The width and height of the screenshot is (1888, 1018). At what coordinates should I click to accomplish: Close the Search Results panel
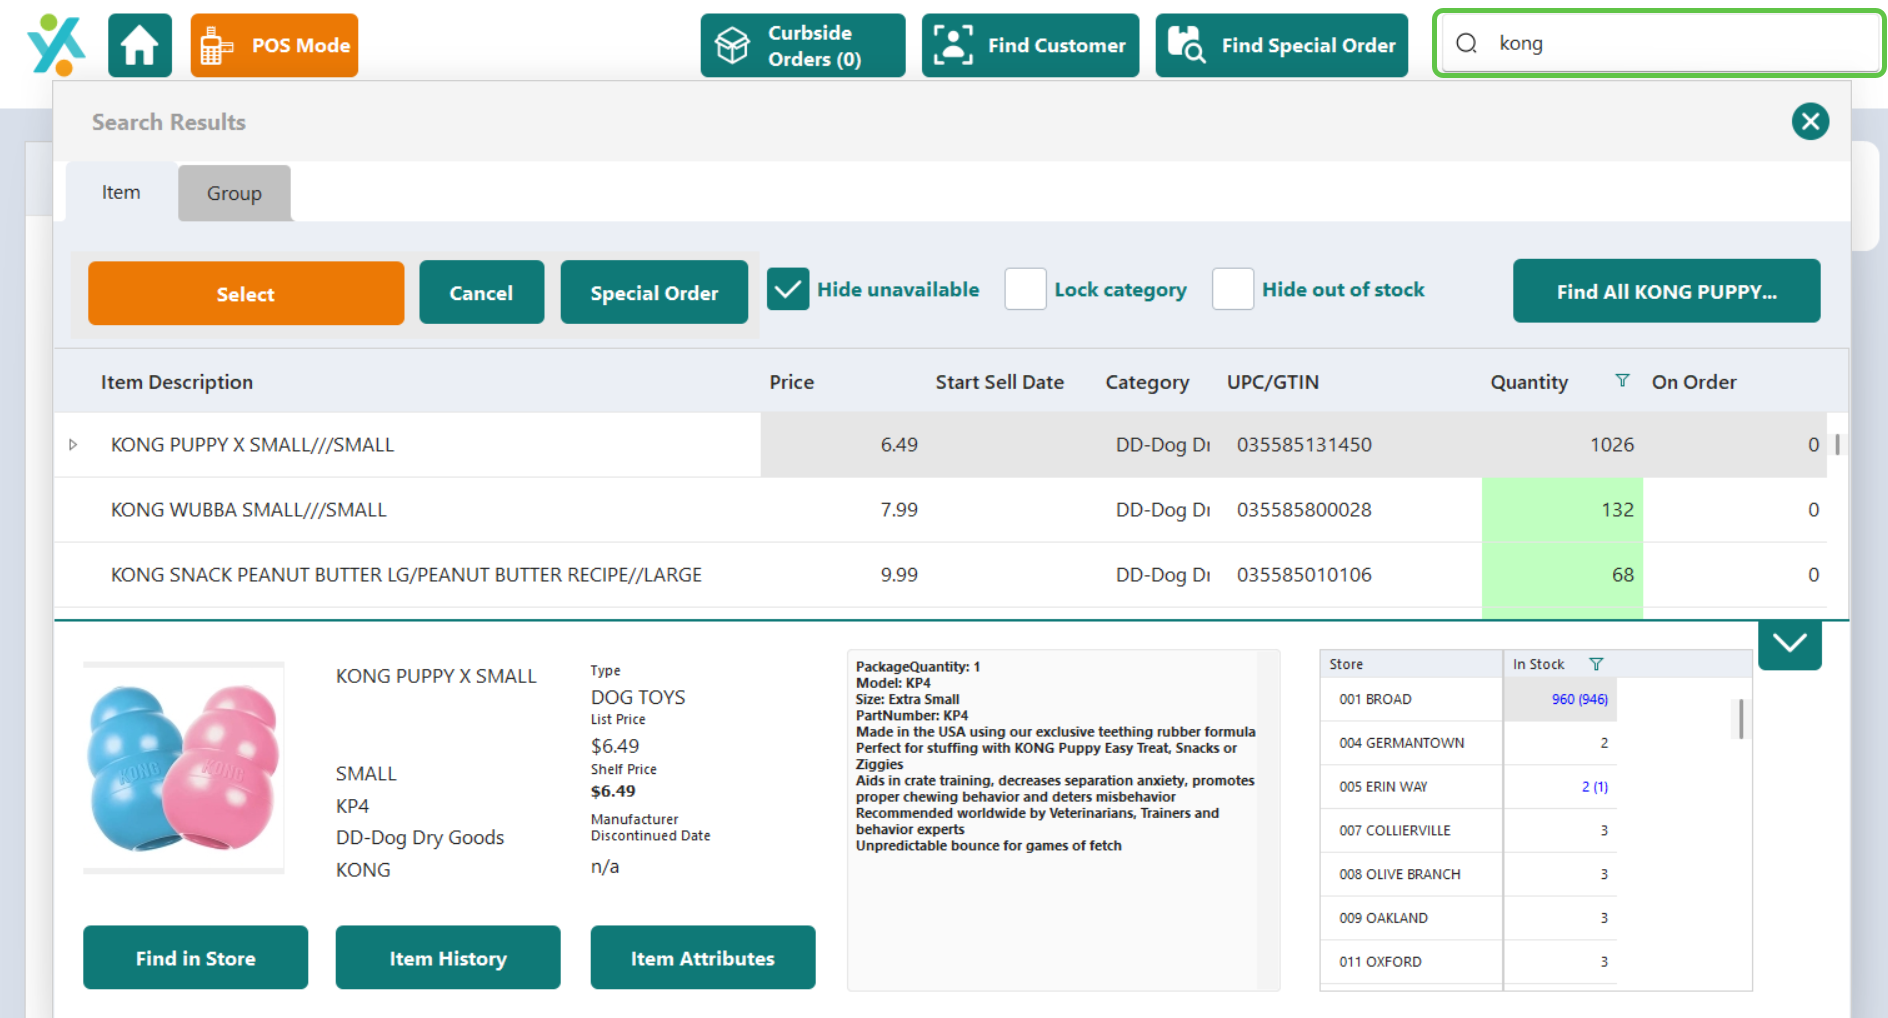(1810, 122)
